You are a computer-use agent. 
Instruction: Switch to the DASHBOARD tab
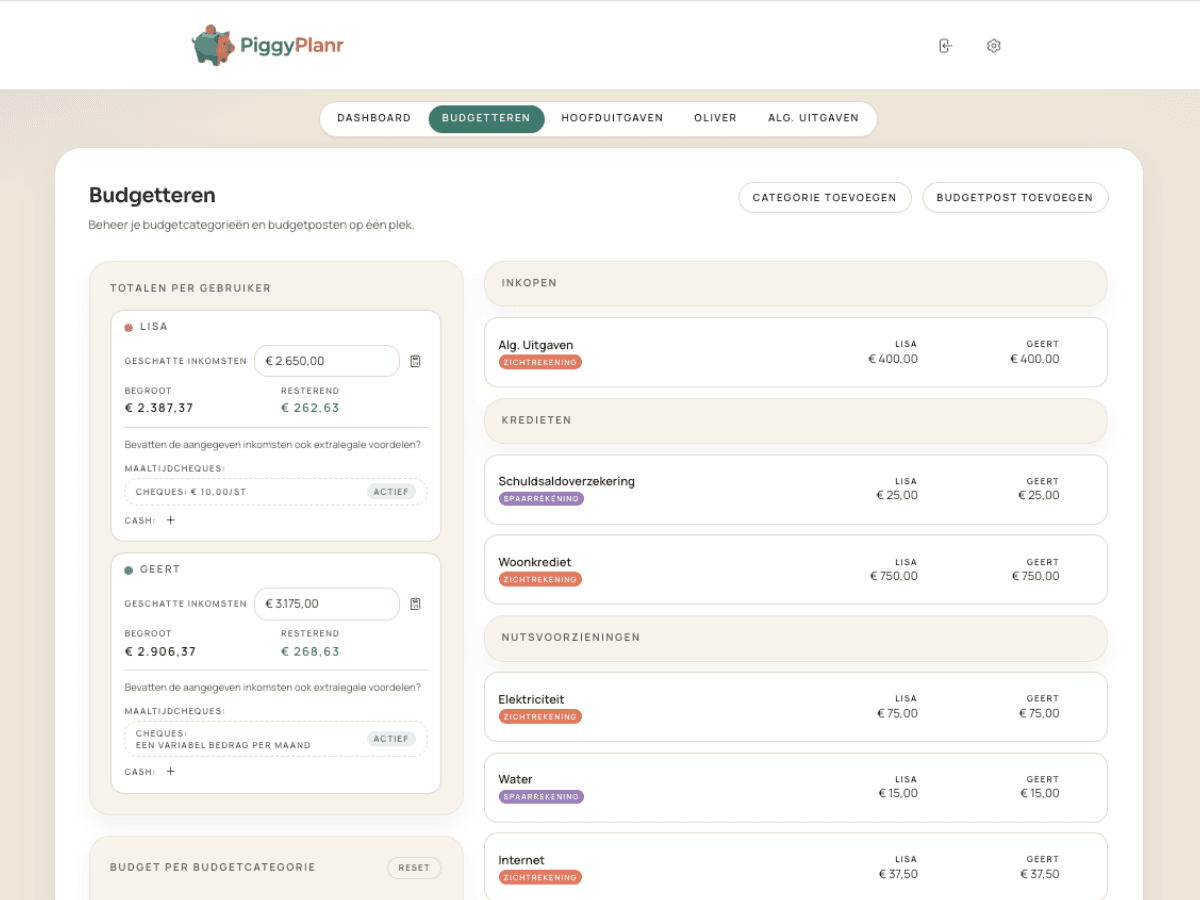(x=373, y=118)
